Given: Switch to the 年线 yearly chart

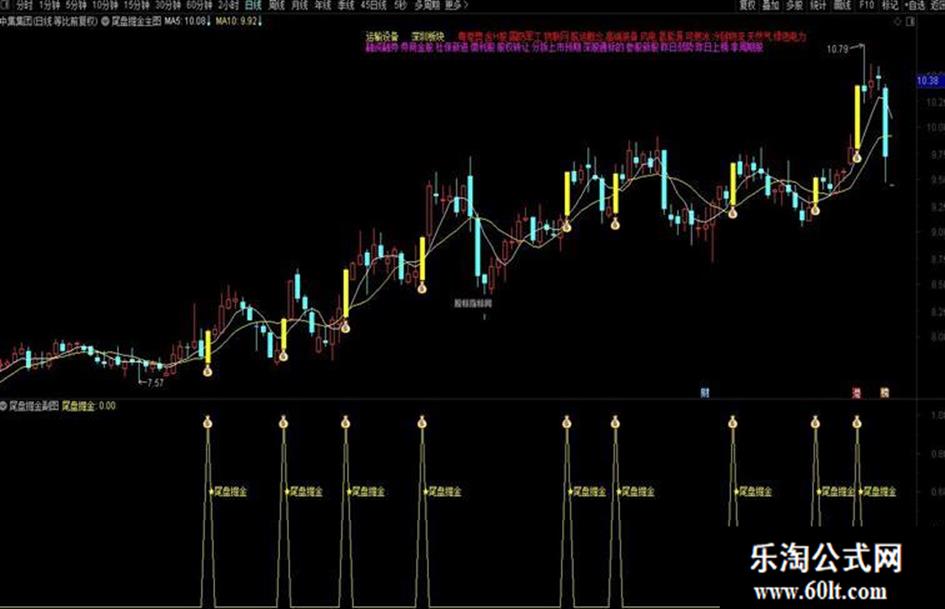Looking at the screenshot, I should [323, 5].
